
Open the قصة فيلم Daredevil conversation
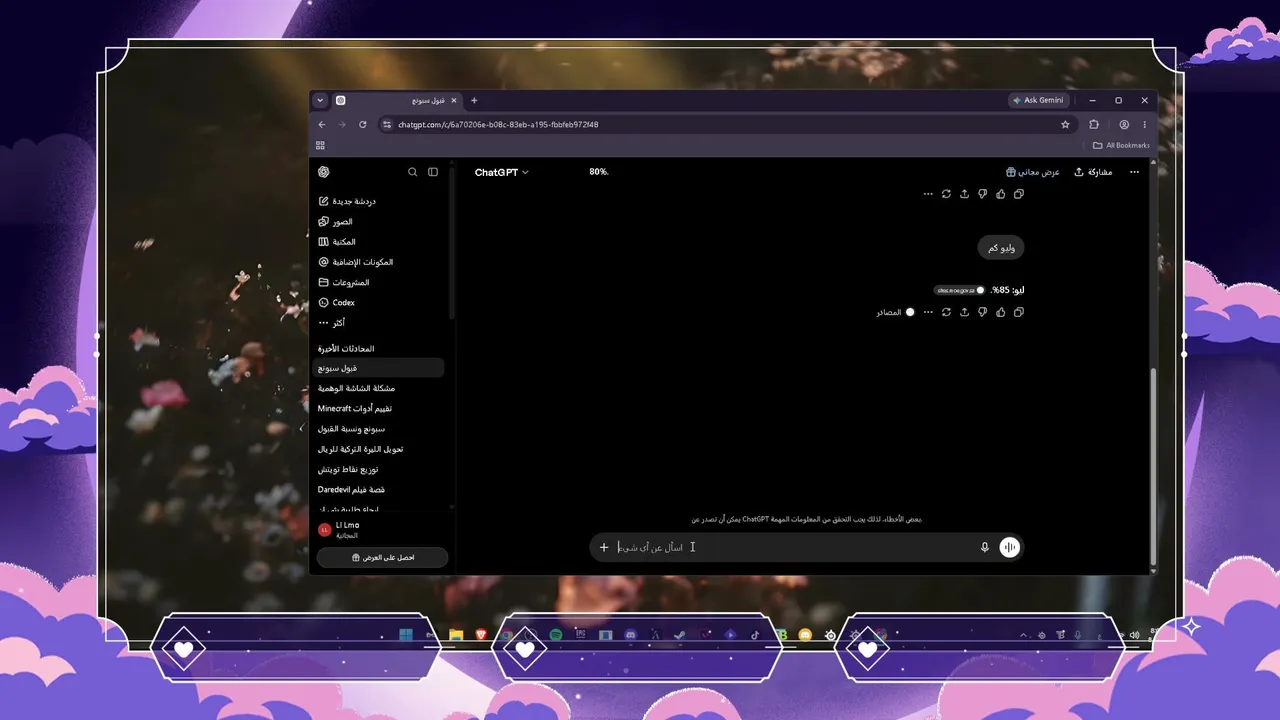pyautogui.click(x=380, y=490)
